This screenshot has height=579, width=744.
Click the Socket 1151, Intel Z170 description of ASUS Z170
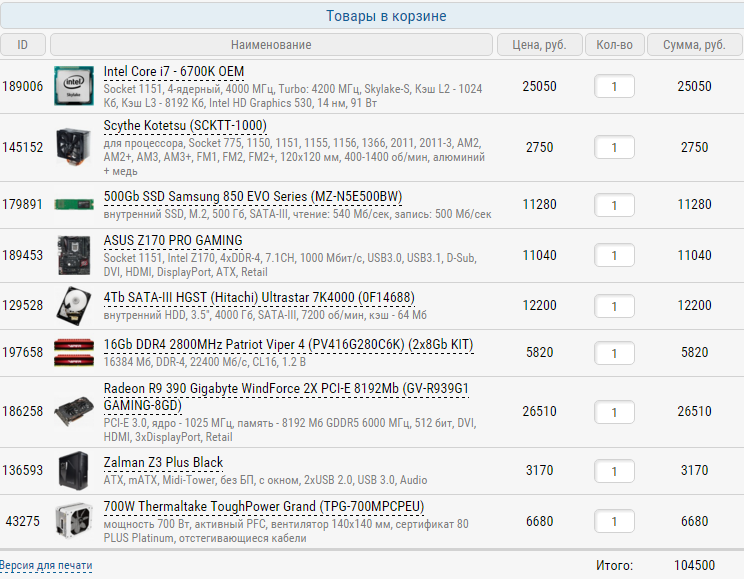[290, 265]
